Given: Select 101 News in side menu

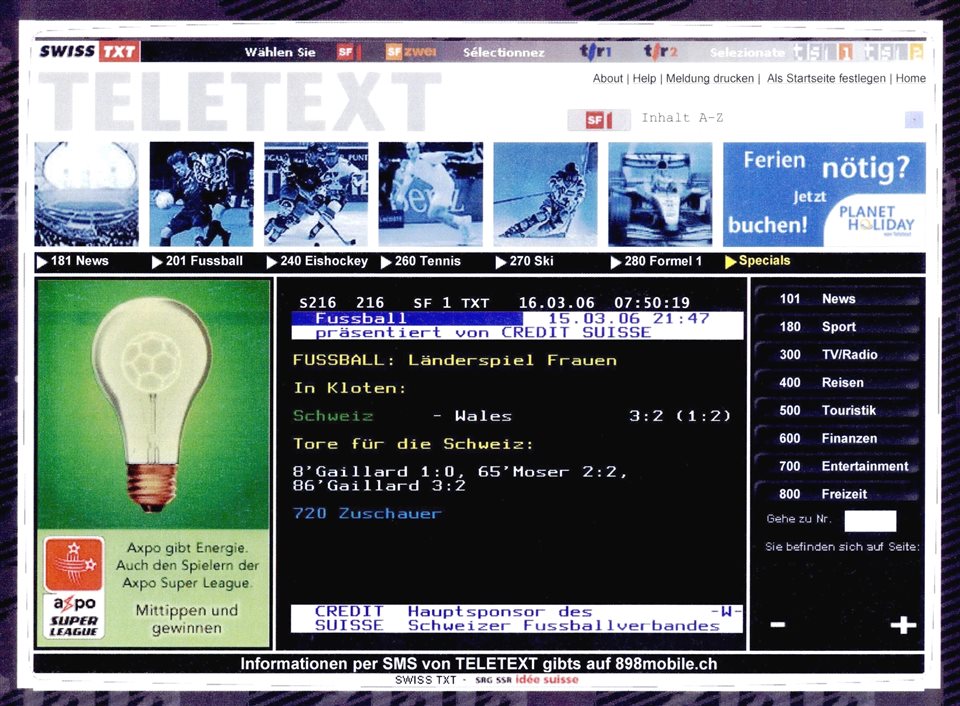Looking at the screenshot, I should (838, 299).
